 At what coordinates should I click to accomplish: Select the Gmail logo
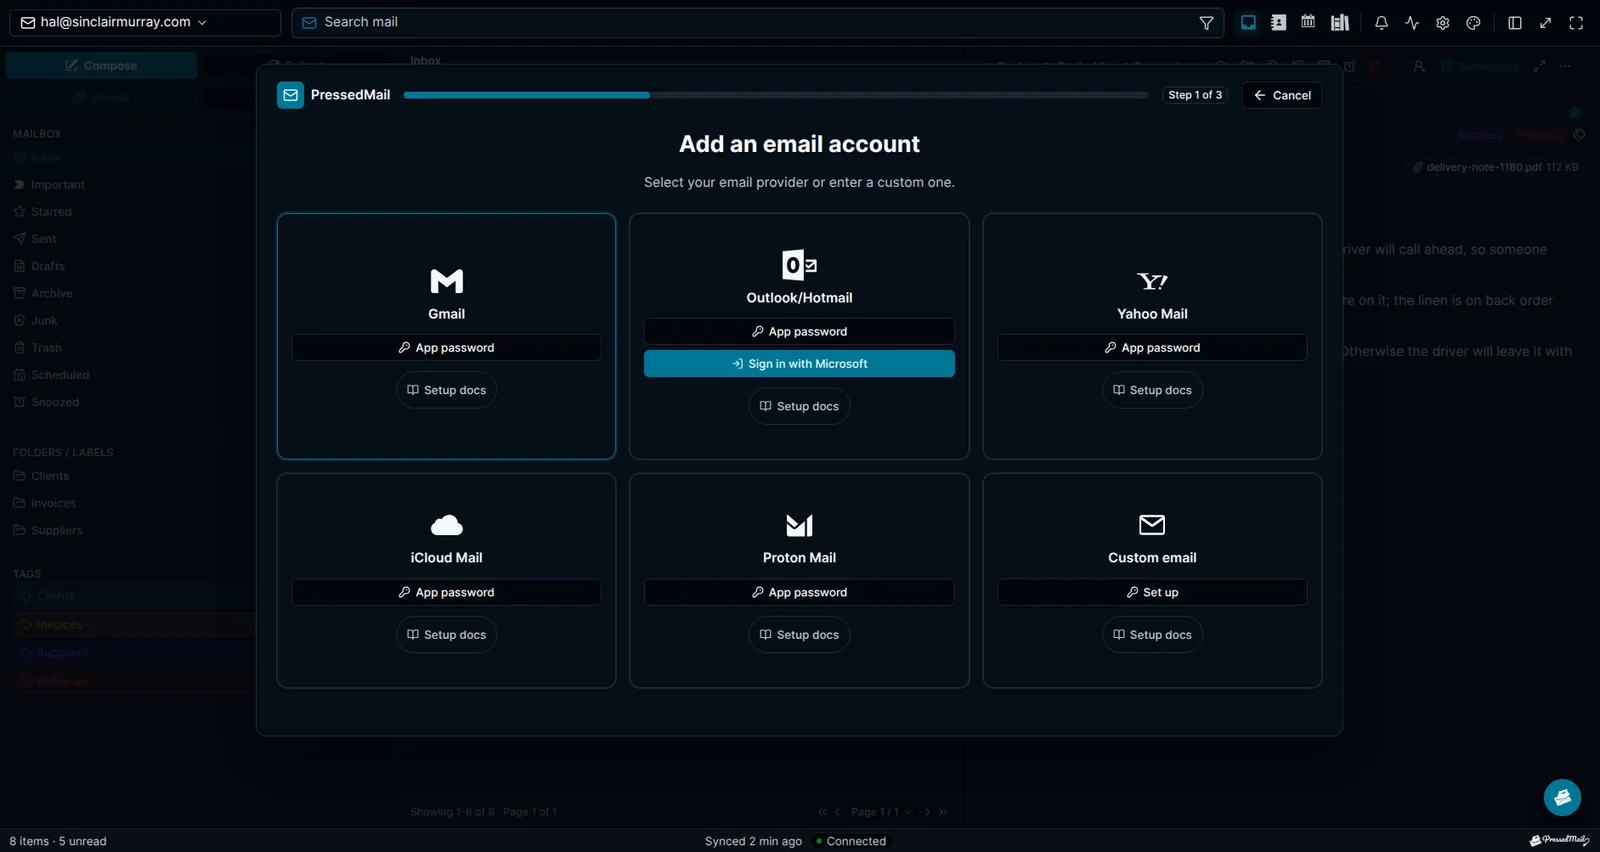click(446, 281)
